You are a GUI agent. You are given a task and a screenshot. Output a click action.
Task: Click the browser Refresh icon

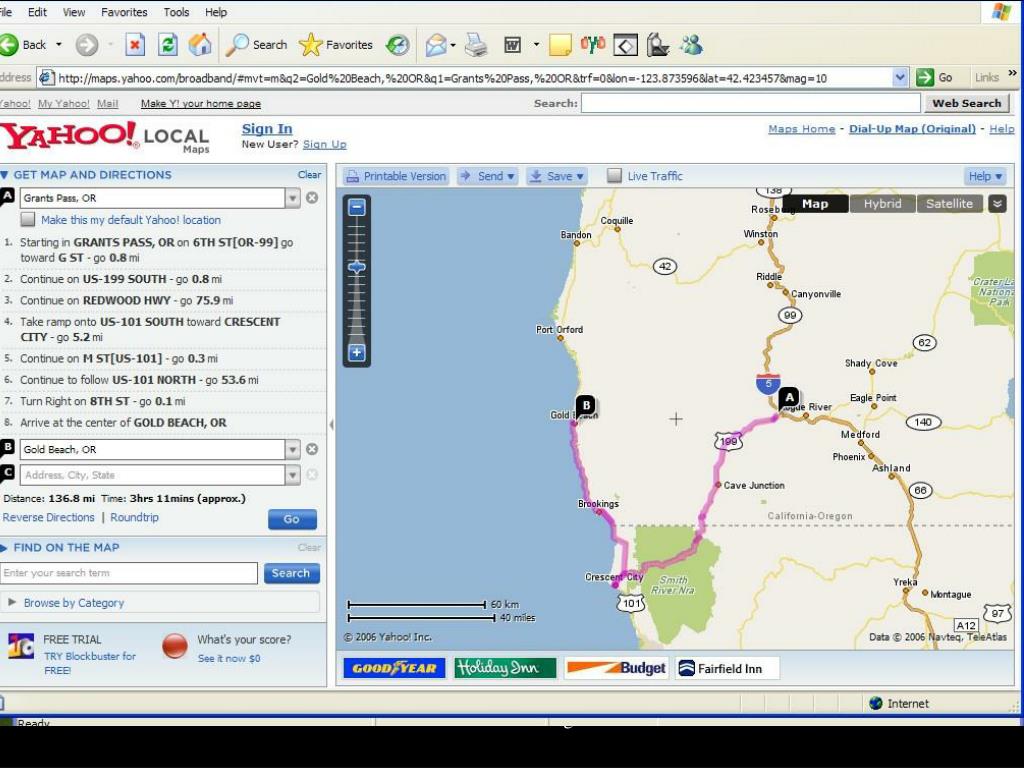point(168,45)
